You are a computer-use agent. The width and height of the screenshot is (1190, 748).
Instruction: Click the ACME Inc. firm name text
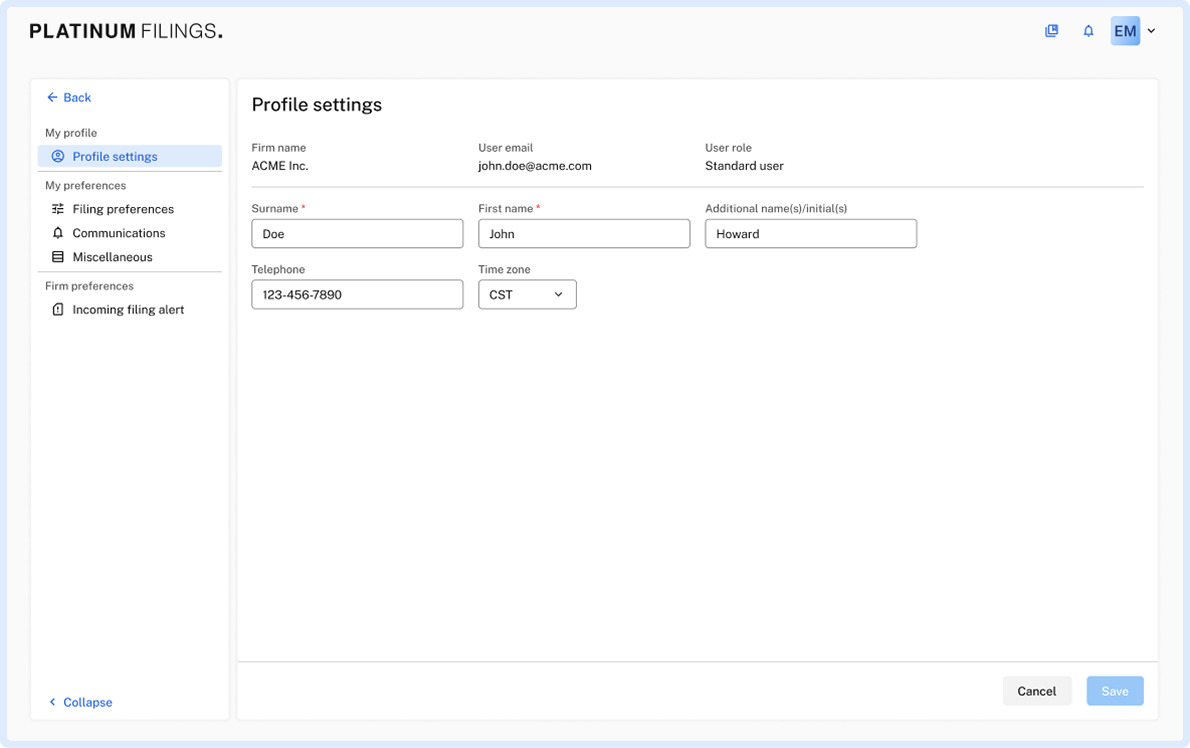point(279,166)
